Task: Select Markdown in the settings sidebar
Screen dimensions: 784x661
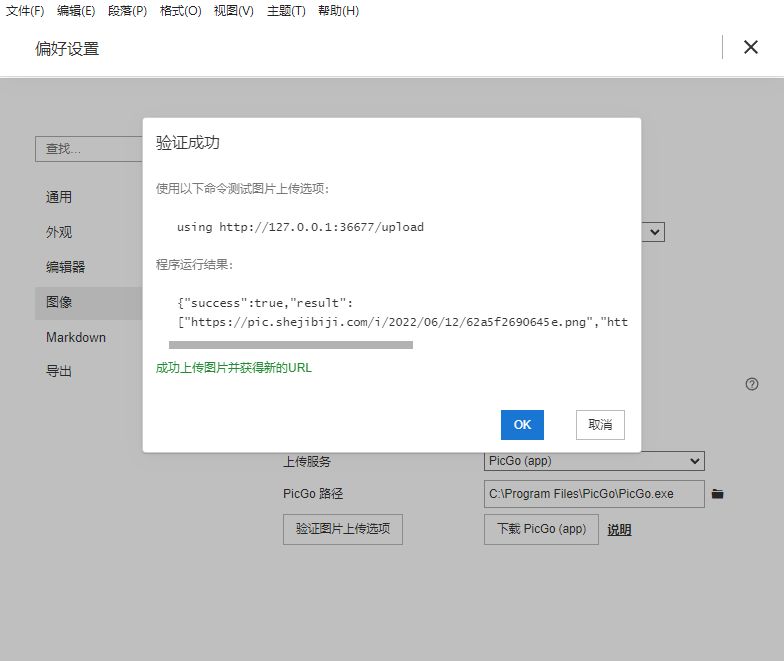Action: [76, 337]
